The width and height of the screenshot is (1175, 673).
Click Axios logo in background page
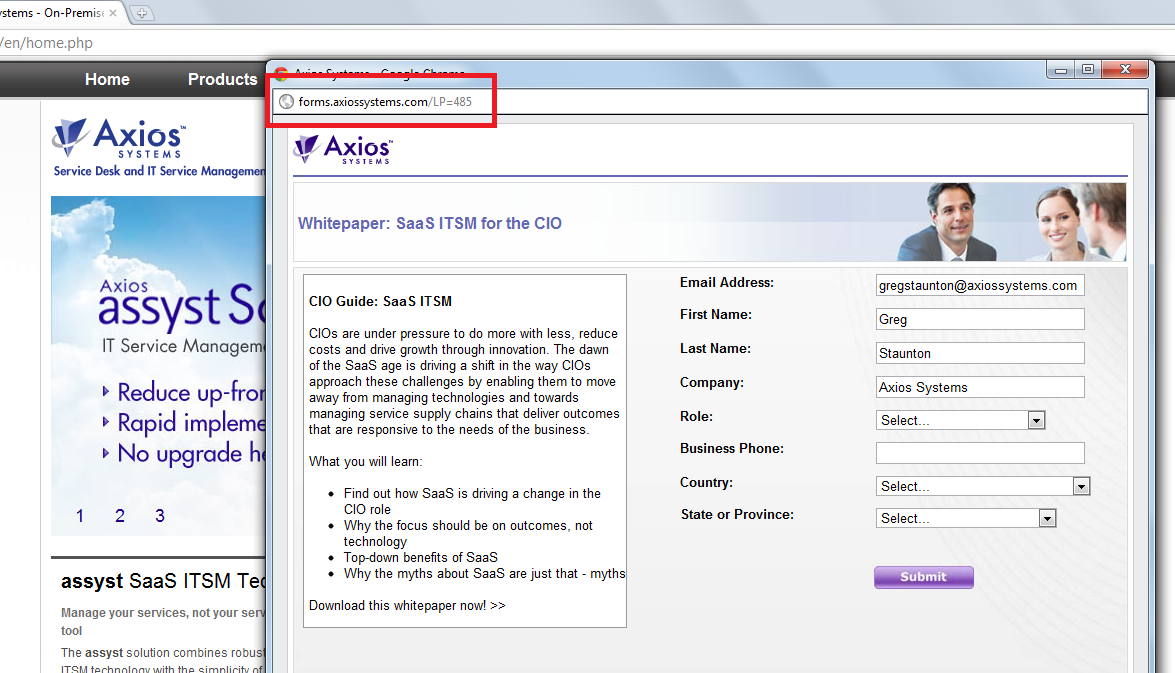click(118, 138)
